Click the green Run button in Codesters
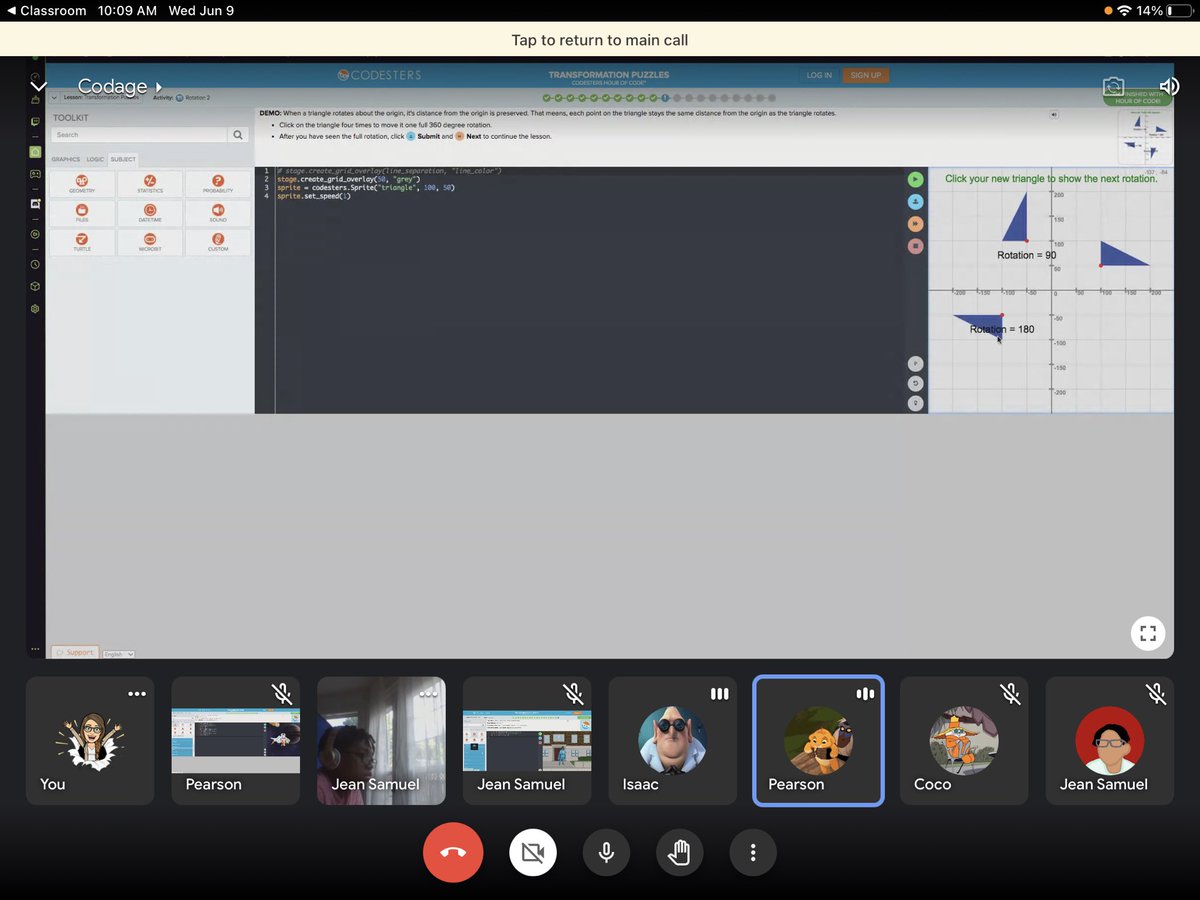 pyautogui.click(x=915, y=179)
